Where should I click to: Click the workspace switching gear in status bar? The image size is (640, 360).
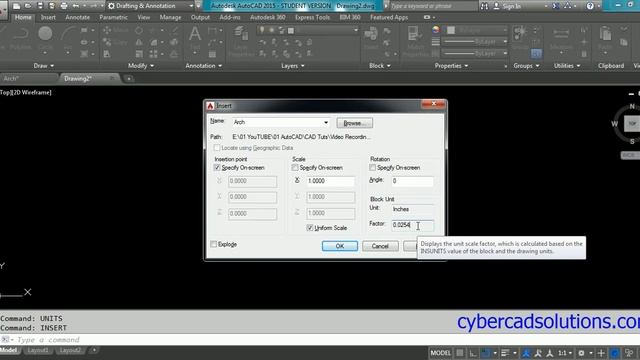point(581,353)
